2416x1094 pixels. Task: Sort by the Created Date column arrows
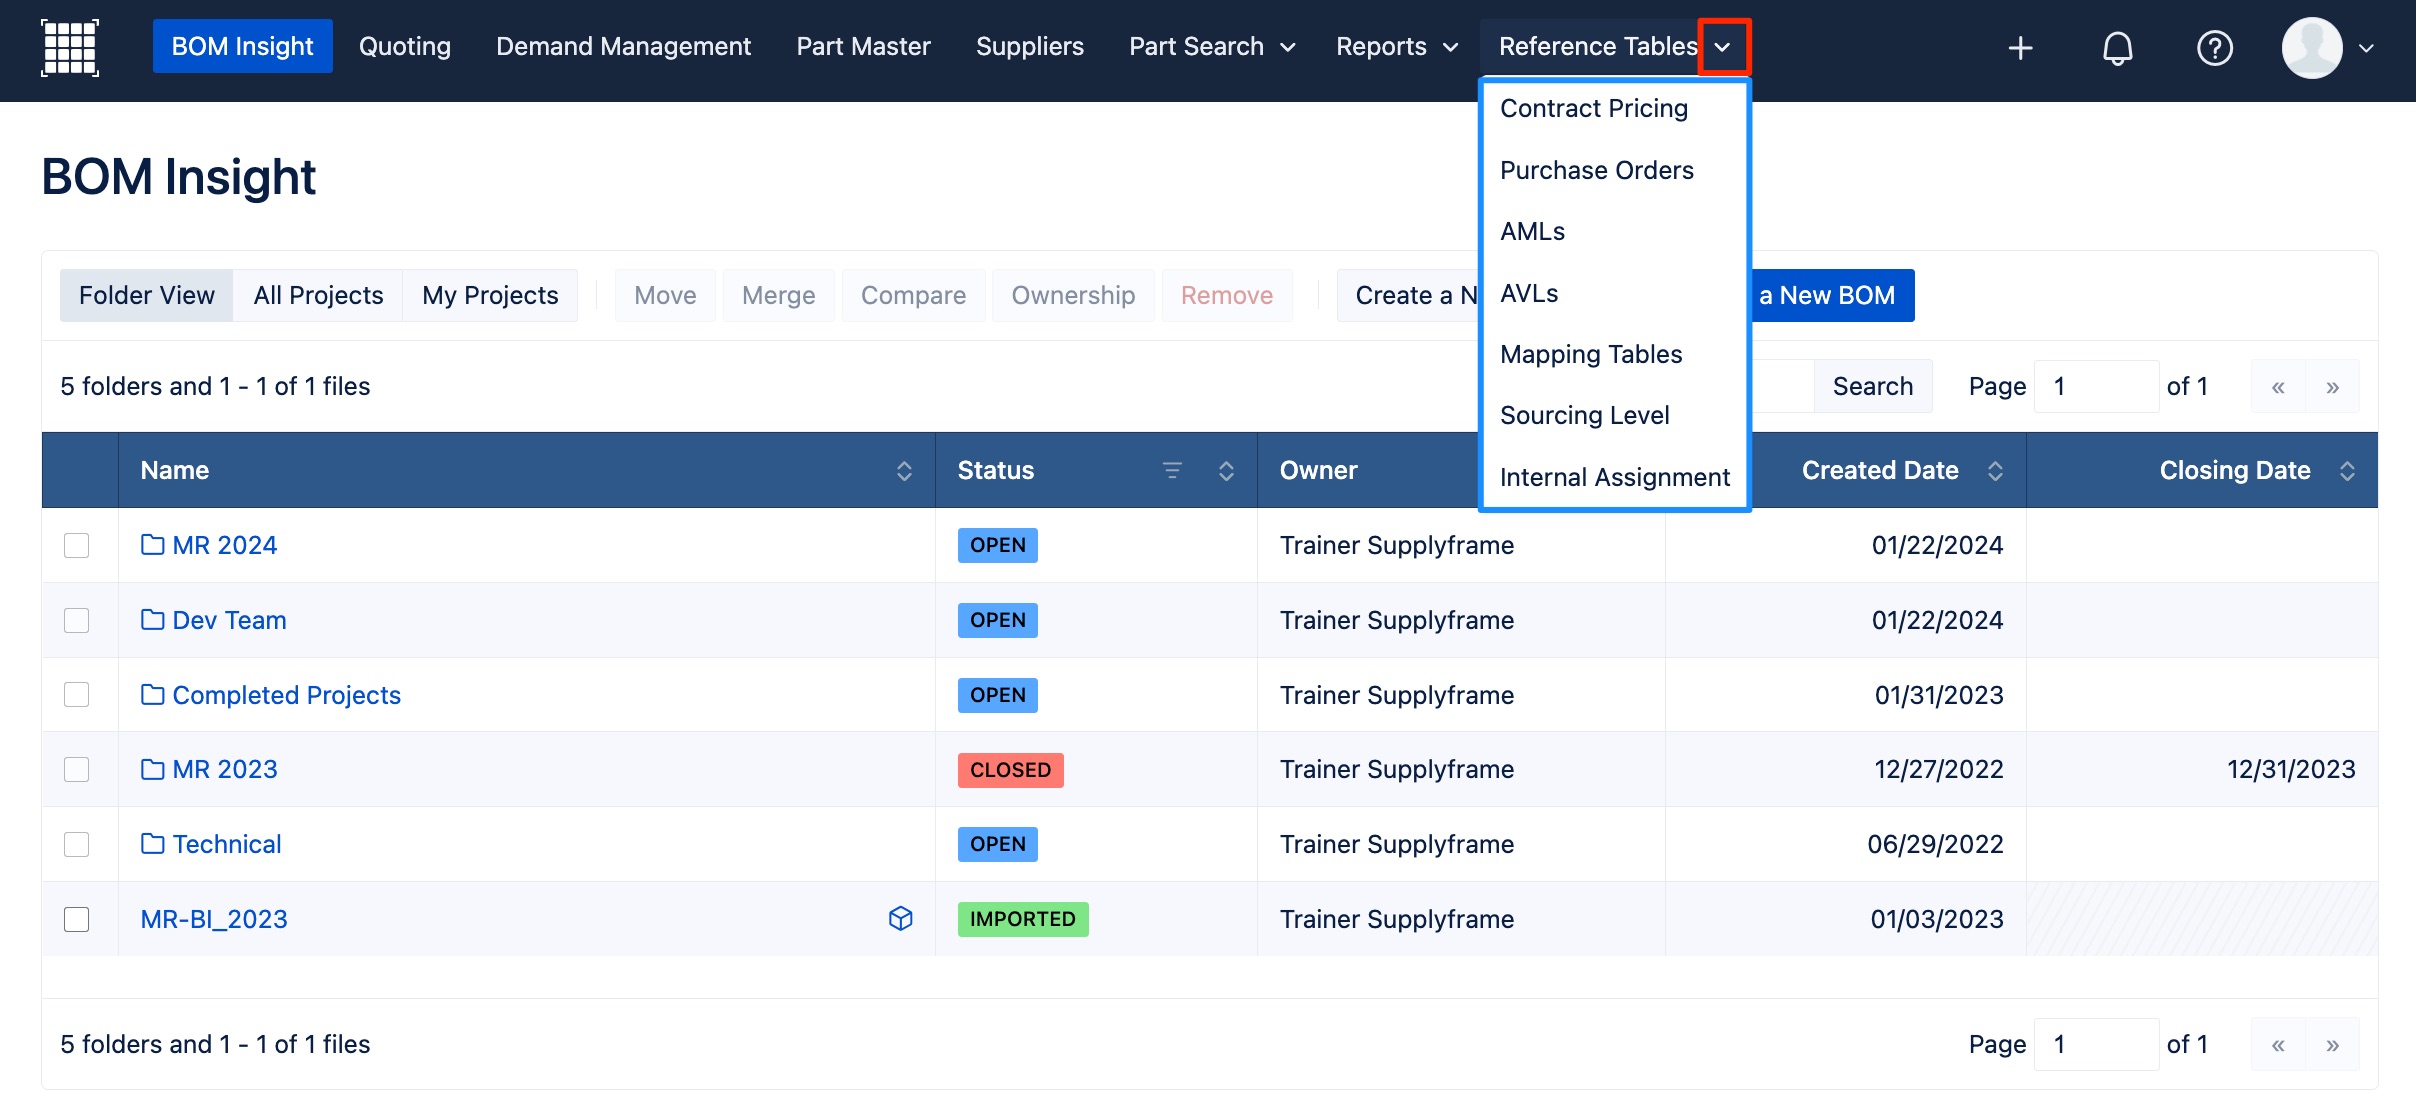(x=1995, y=470)
